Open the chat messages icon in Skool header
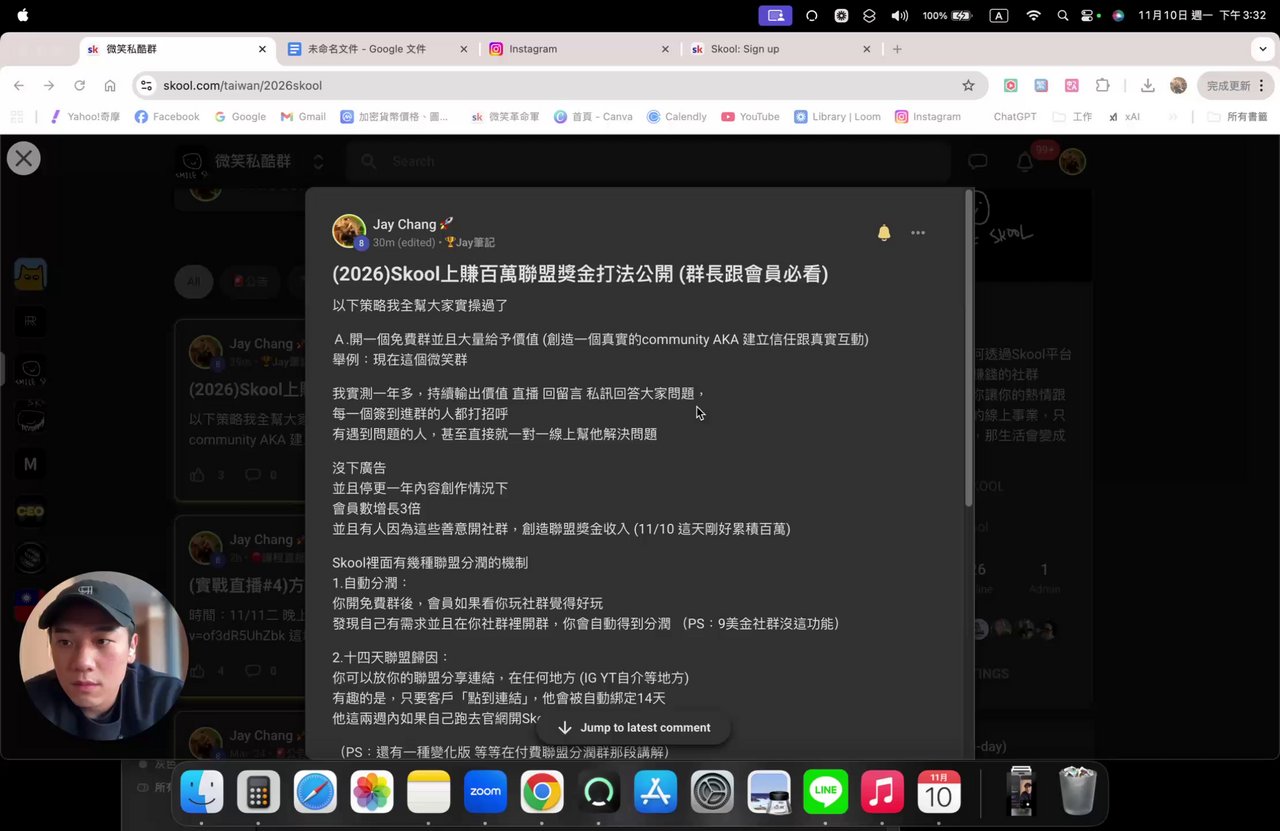This screenshot has width=1280, height=831. (977, 161)
